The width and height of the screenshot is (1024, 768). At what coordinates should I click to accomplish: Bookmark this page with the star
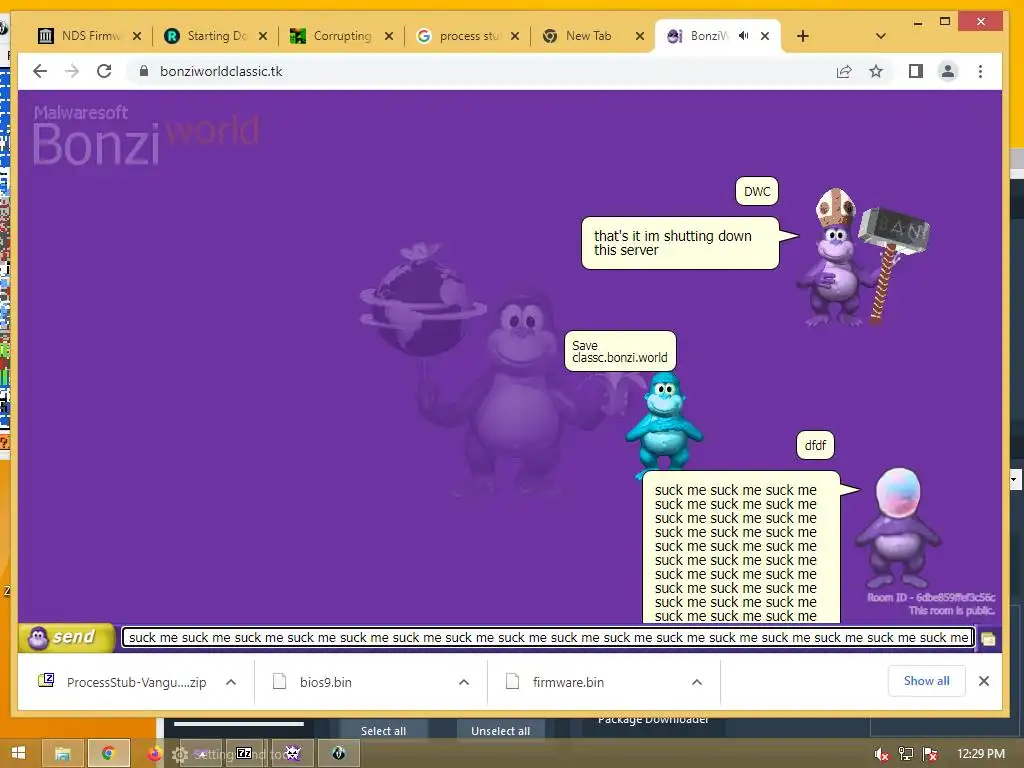click(876, 71)
